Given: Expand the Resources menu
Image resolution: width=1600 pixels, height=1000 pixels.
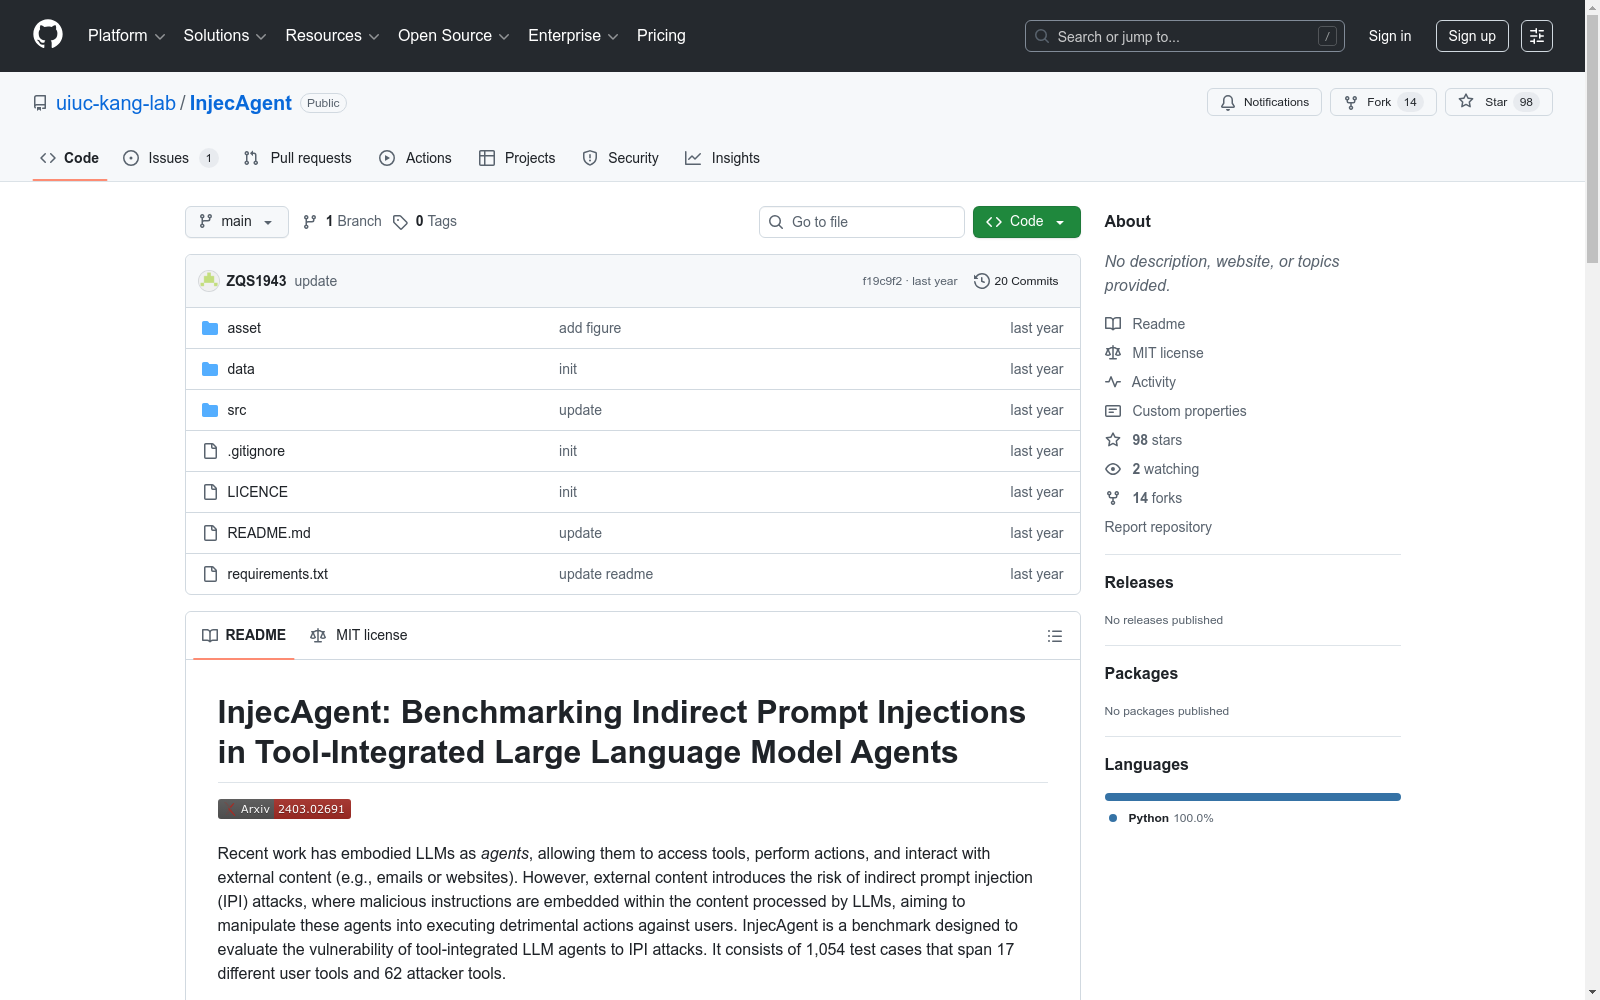Looking at the screenshot, I should click(x=332, y=36).
